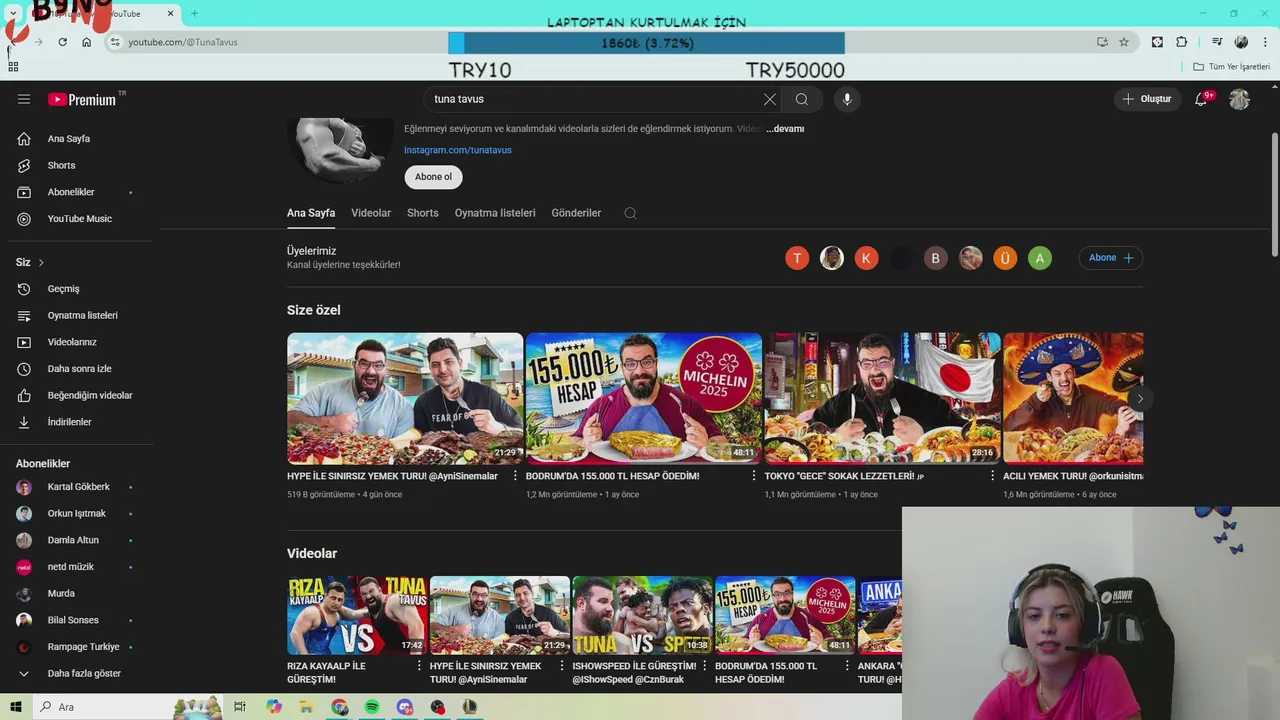Open the Windows Start menu

(16, 707)
